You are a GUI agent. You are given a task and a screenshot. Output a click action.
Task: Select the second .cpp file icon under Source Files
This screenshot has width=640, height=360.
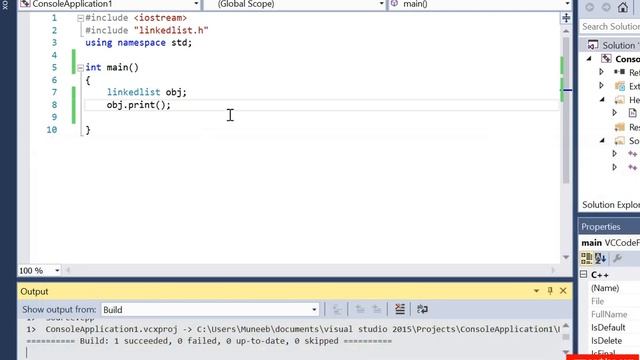[x=632, y=167]
